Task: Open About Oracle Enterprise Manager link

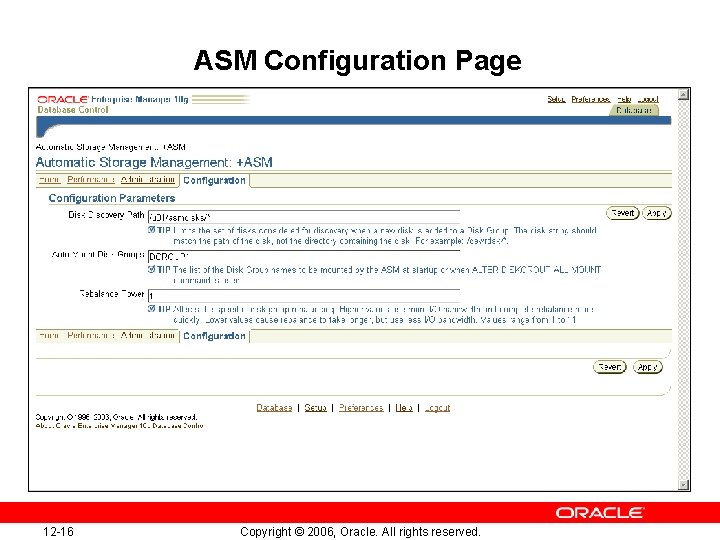Action: click(x=119, y=426)
